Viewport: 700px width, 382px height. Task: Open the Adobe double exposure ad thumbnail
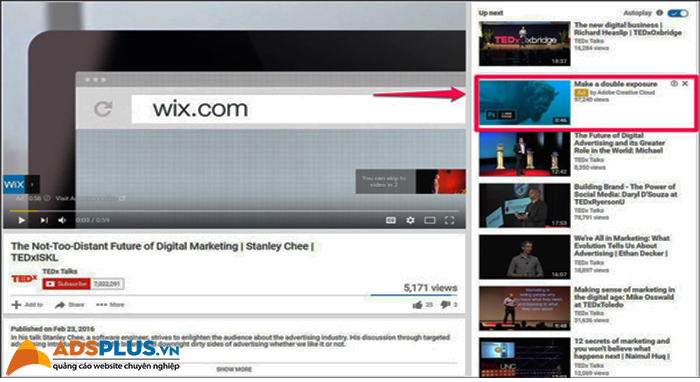(x=525, y=103)
